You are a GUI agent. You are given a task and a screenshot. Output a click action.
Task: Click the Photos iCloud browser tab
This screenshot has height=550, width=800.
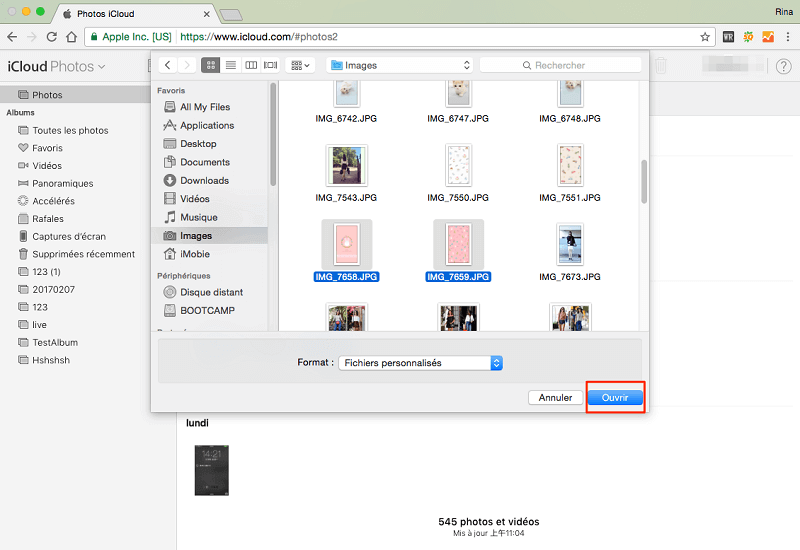coord(133,14)
